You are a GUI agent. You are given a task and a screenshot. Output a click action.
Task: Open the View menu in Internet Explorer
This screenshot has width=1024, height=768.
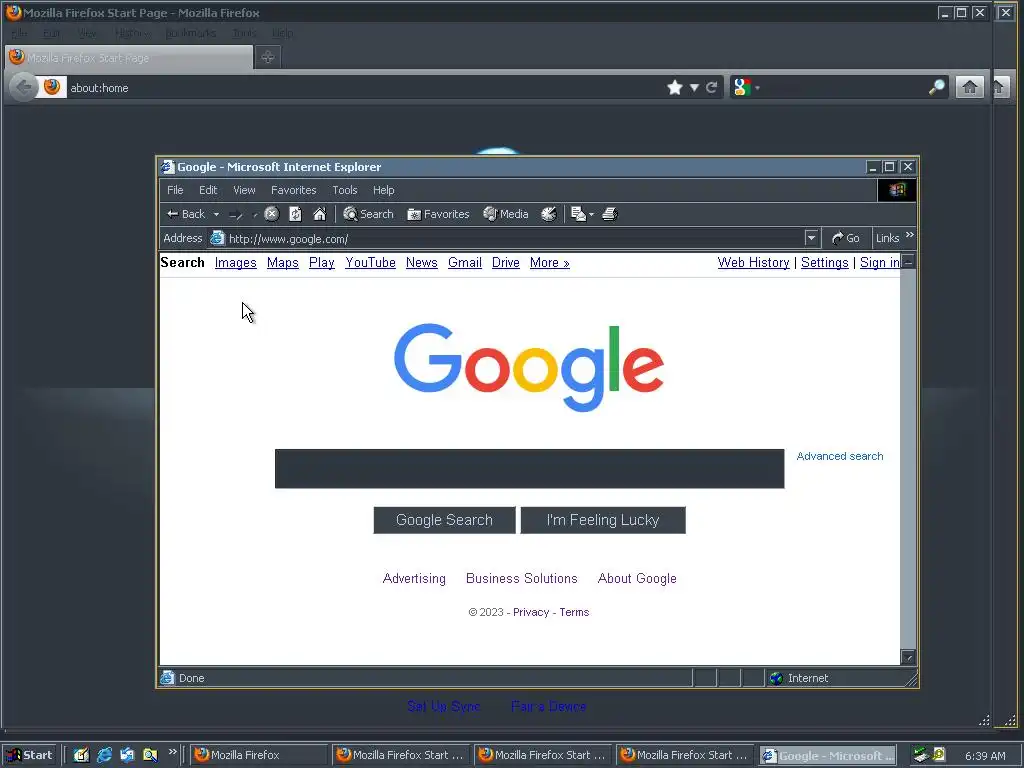[x=244, y=190]
